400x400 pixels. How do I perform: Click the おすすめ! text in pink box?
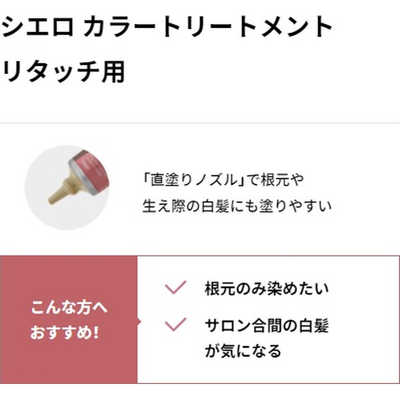tap(65, 332)
